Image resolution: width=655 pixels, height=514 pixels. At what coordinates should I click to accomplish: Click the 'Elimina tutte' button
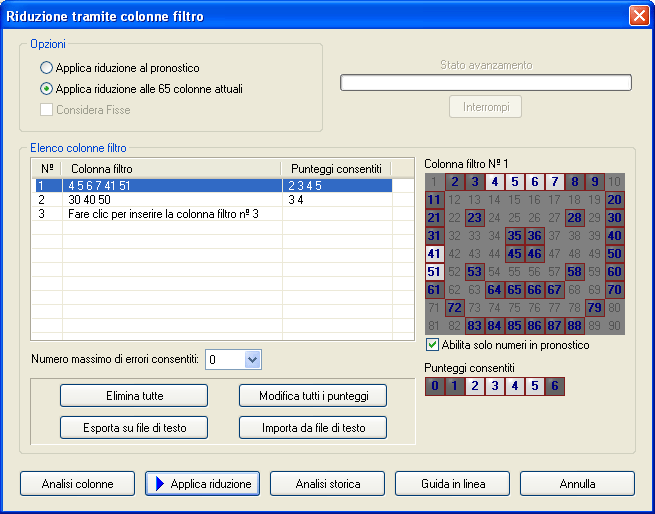click(119, 395)
